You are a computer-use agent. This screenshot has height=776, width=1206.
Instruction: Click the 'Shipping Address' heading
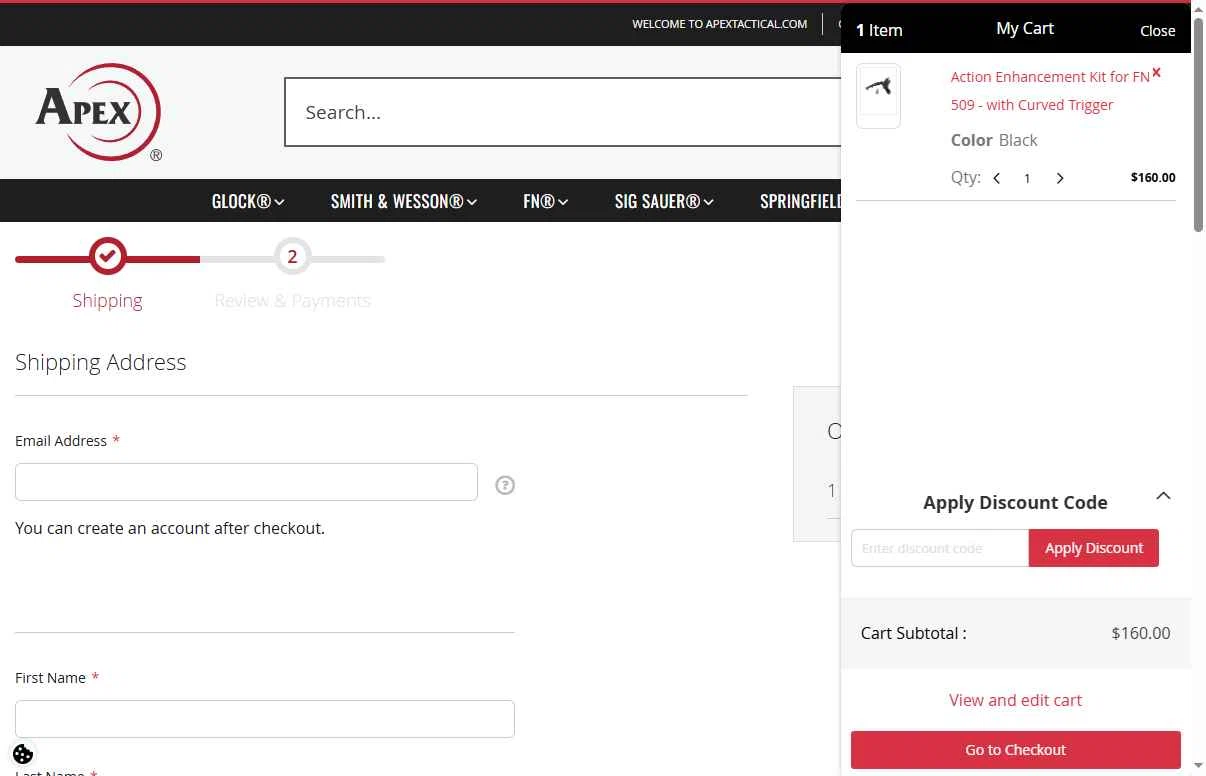(100, 362)
